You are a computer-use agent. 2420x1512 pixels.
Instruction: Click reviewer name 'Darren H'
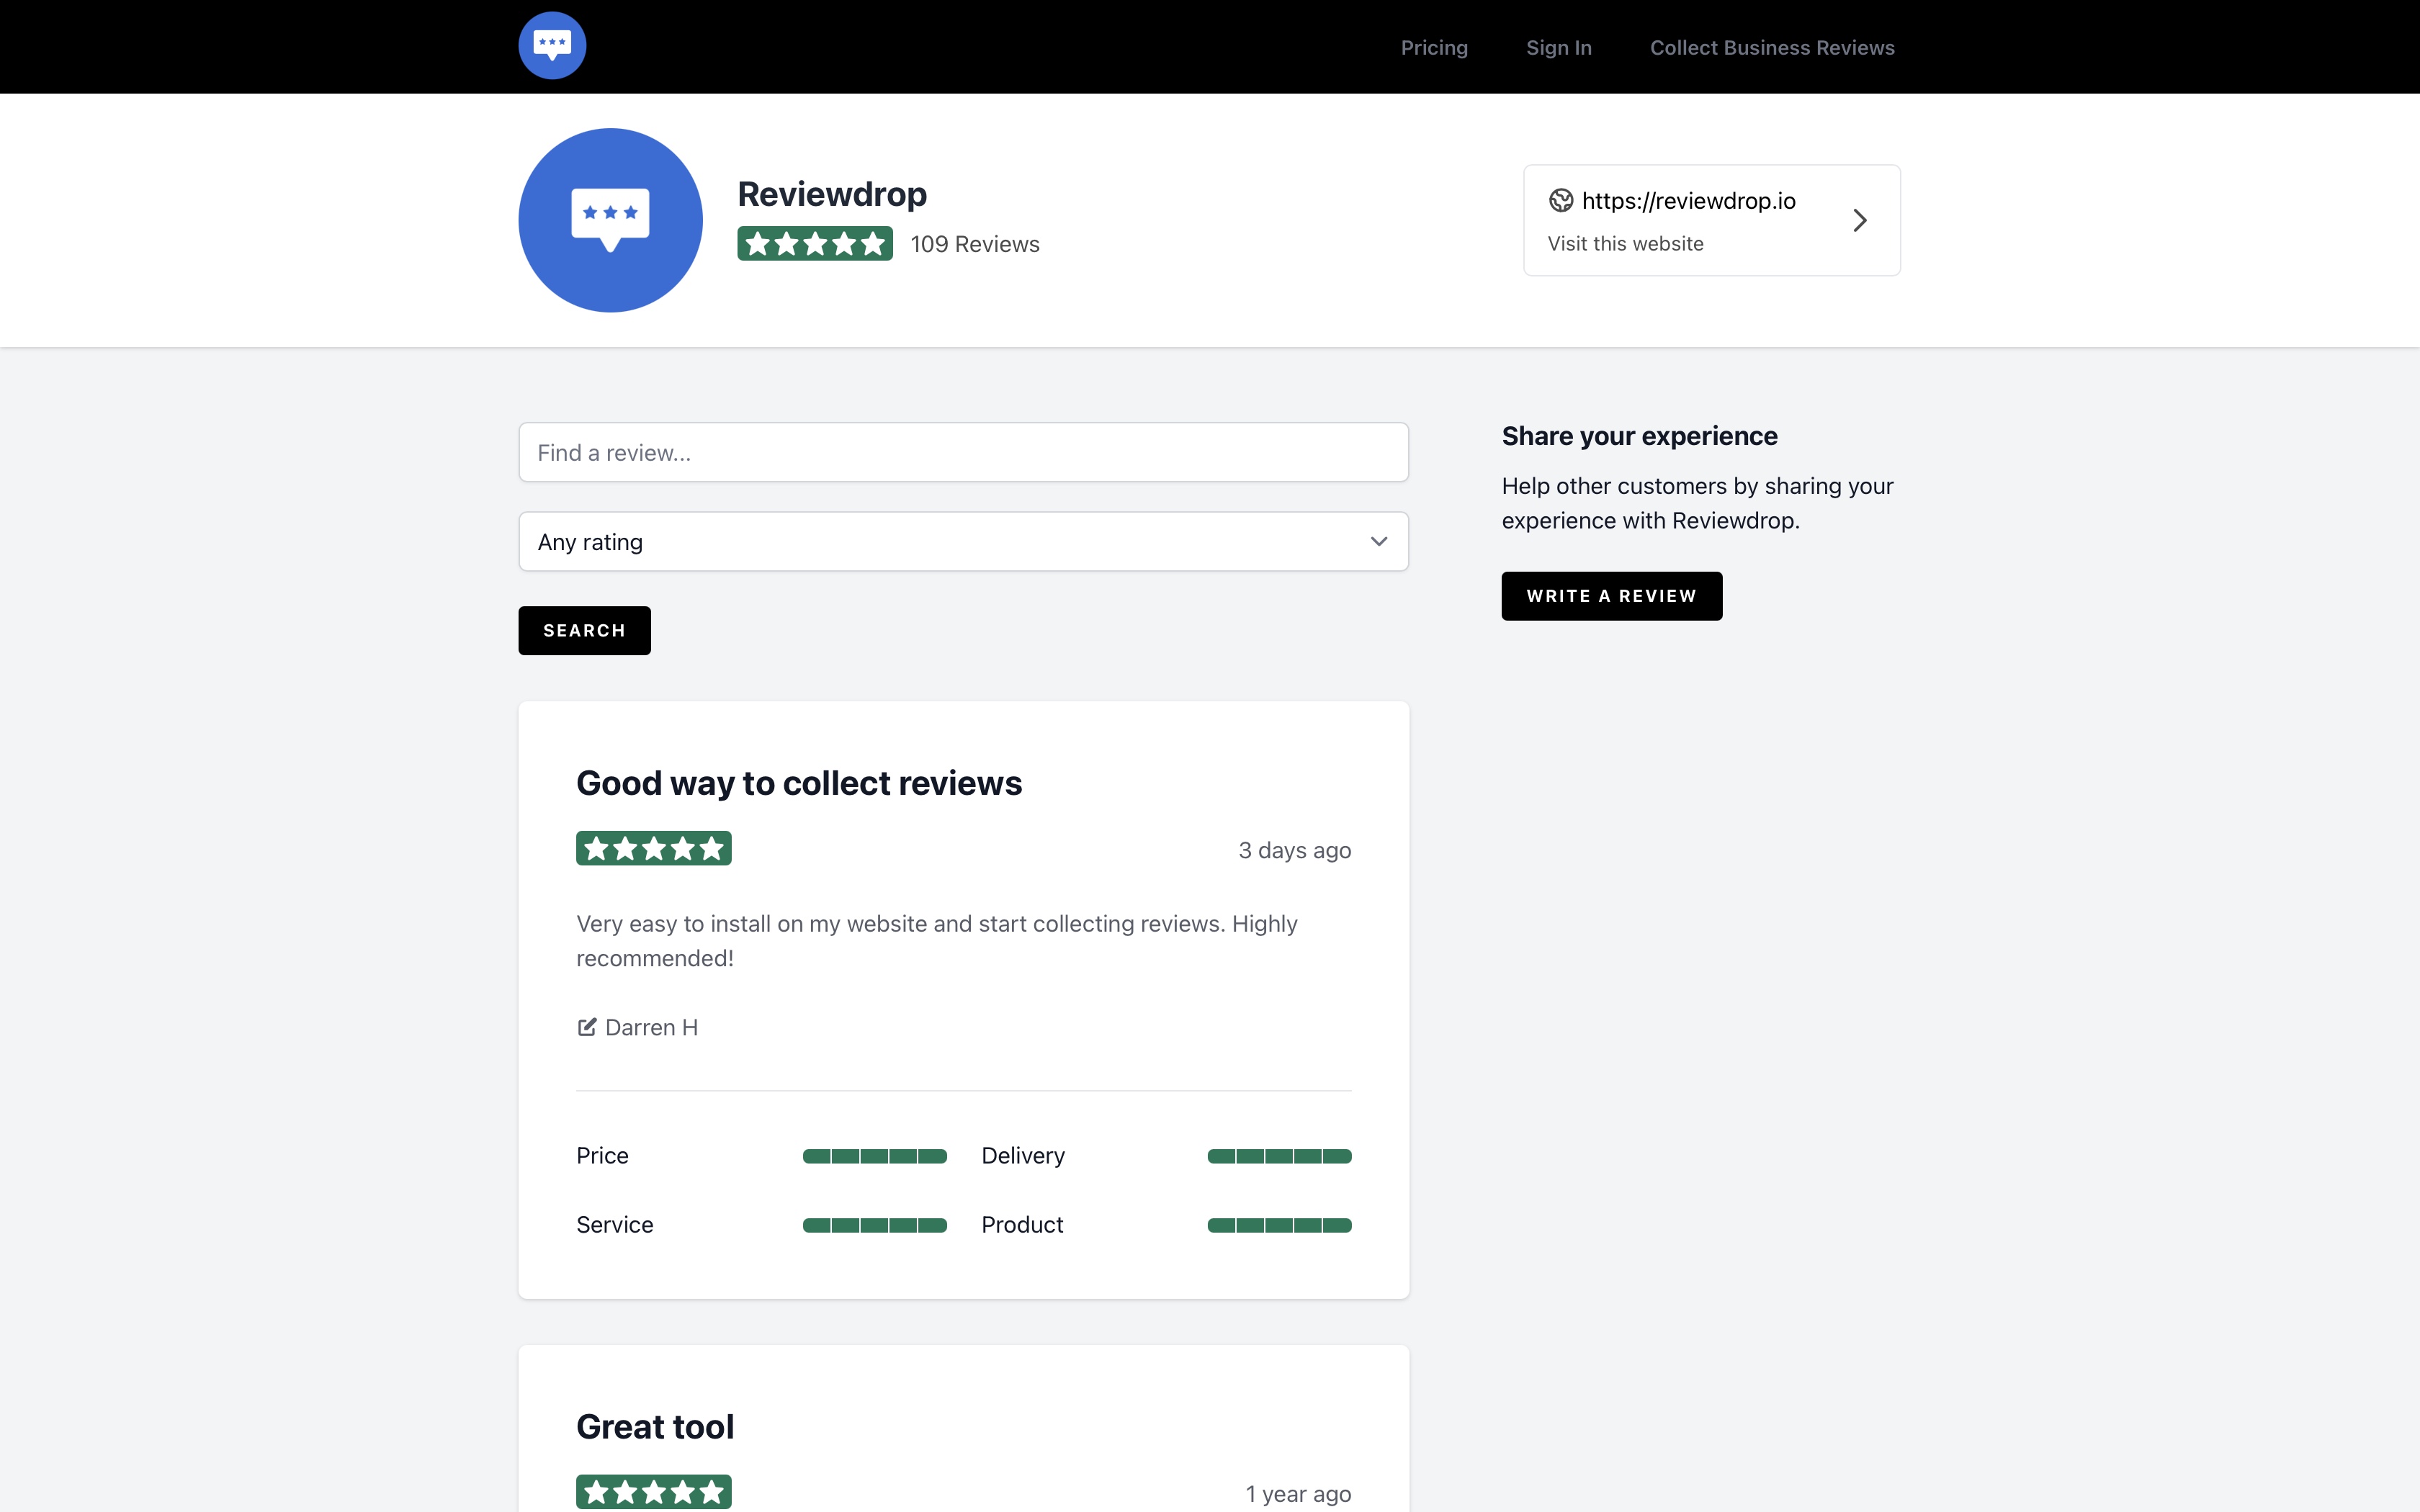(x=651, y=1027)
